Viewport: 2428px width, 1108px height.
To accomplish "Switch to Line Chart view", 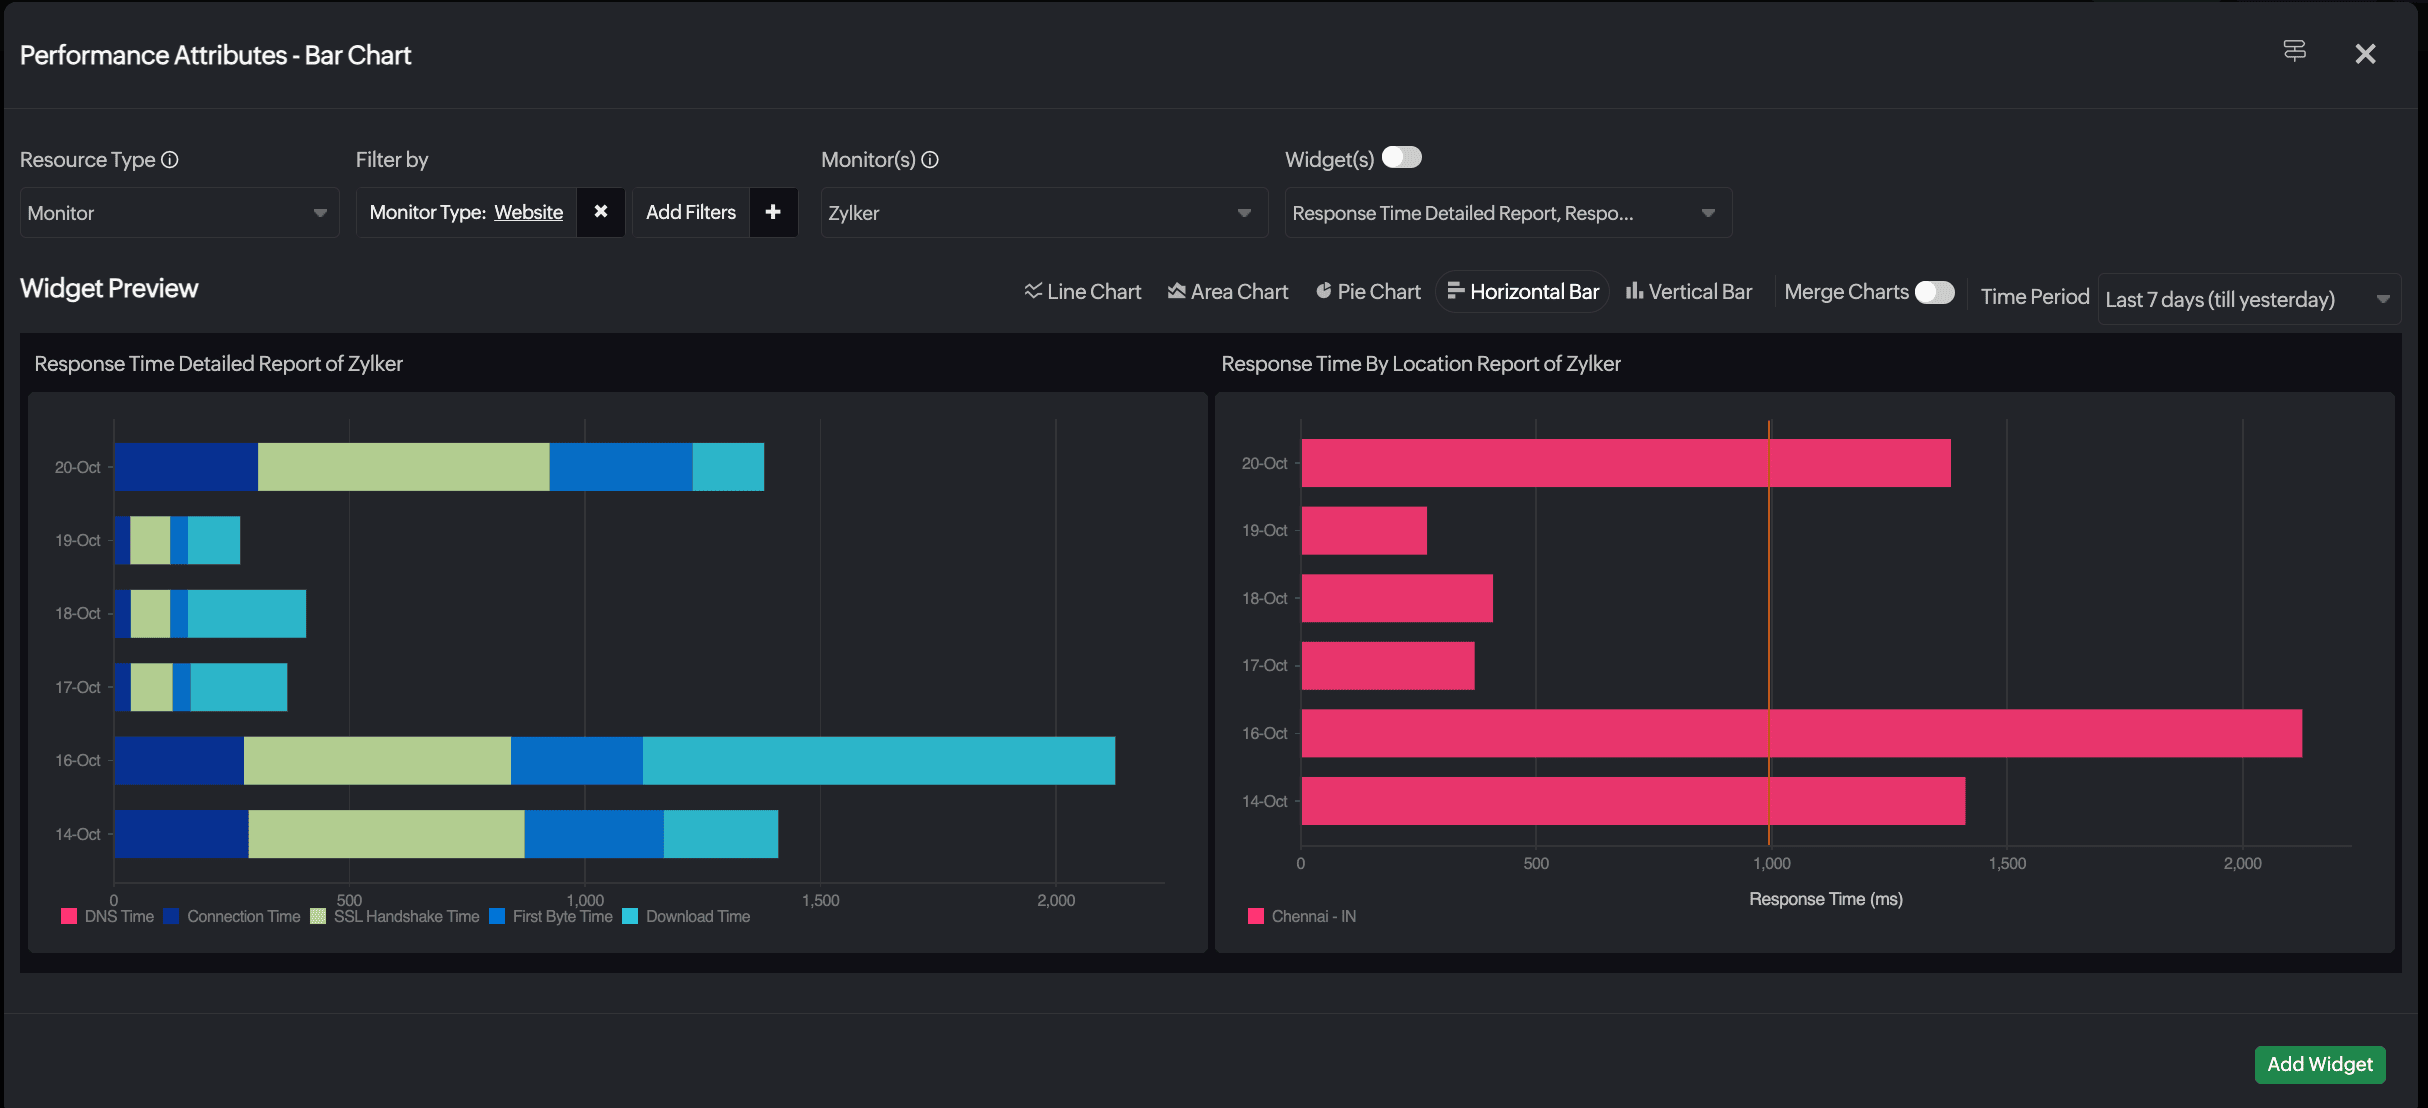I will (x=1083, y=292).
